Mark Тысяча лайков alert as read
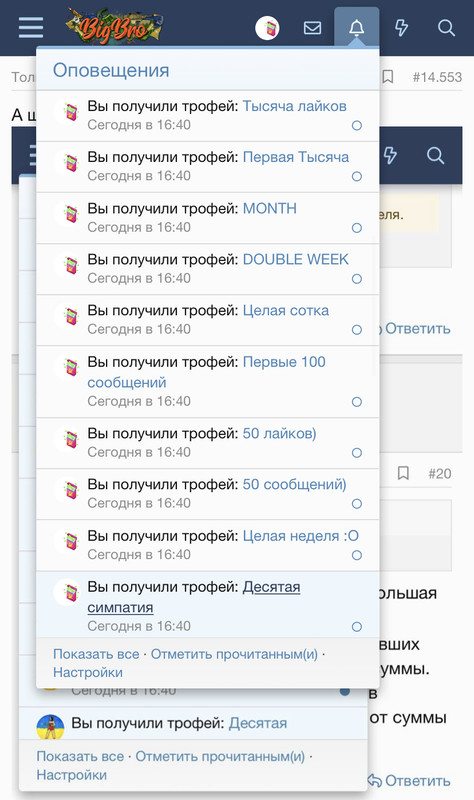Viewport: 474px width, 800px height. coord(357,126)
